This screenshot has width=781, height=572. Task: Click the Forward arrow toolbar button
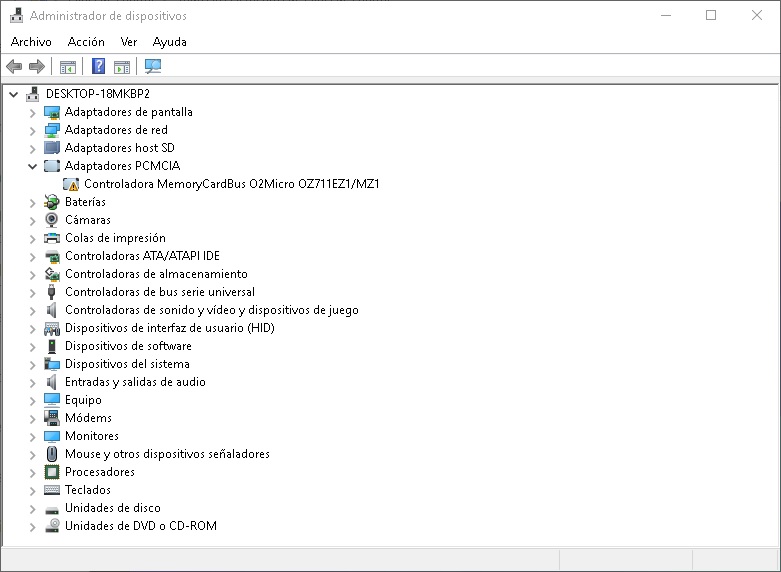pyautogui.click(x=37, y=66)
